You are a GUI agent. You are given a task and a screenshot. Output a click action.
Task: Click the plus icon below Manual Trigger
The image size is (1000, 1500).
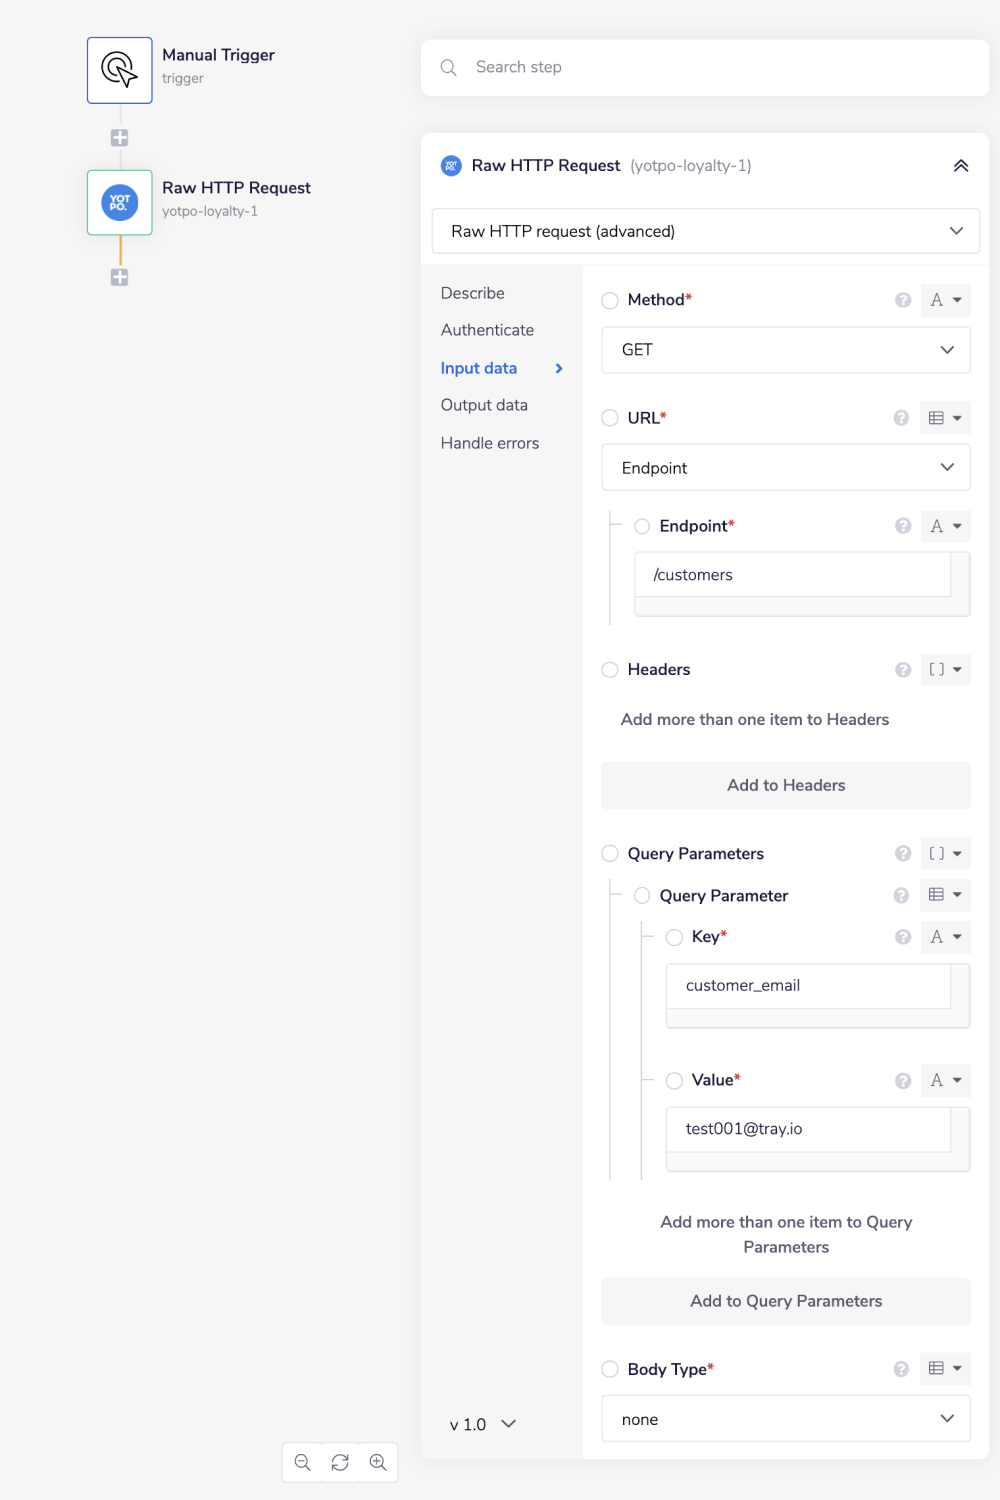pyautogui.click(x=119, y=138)
